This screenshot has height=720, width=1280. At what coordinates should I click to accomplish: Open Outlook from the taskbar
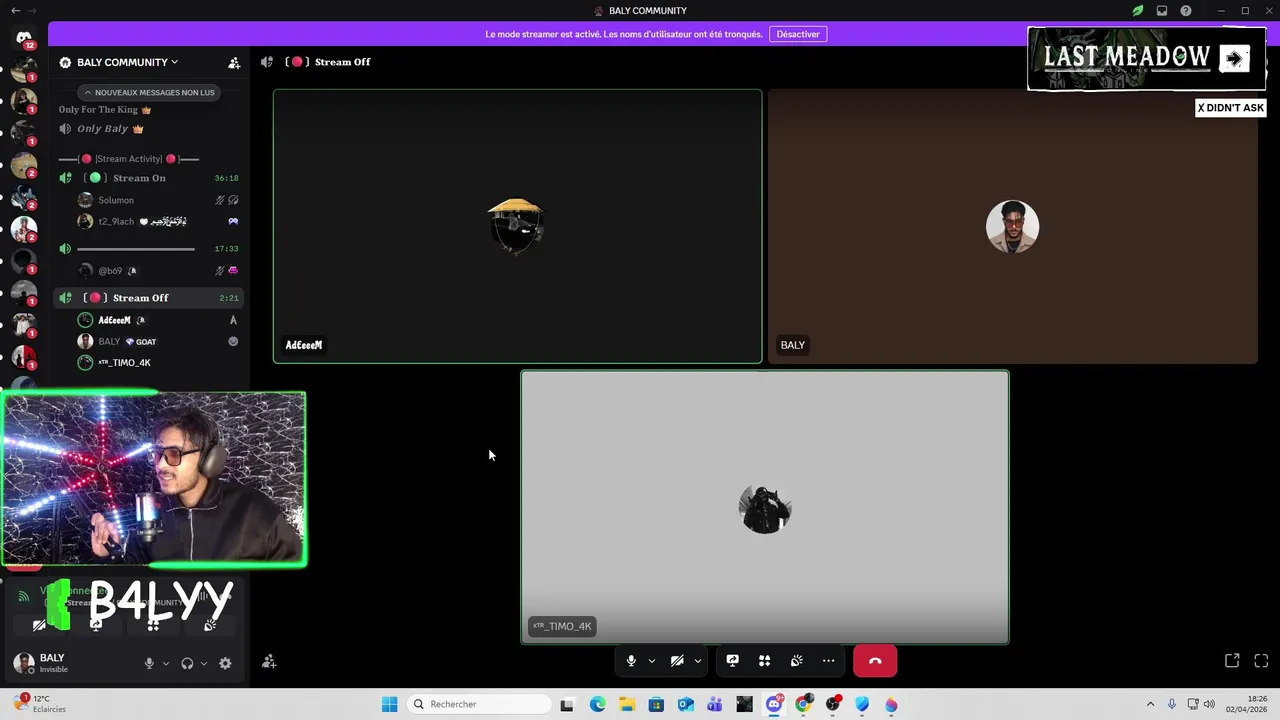tap(685, 704)
